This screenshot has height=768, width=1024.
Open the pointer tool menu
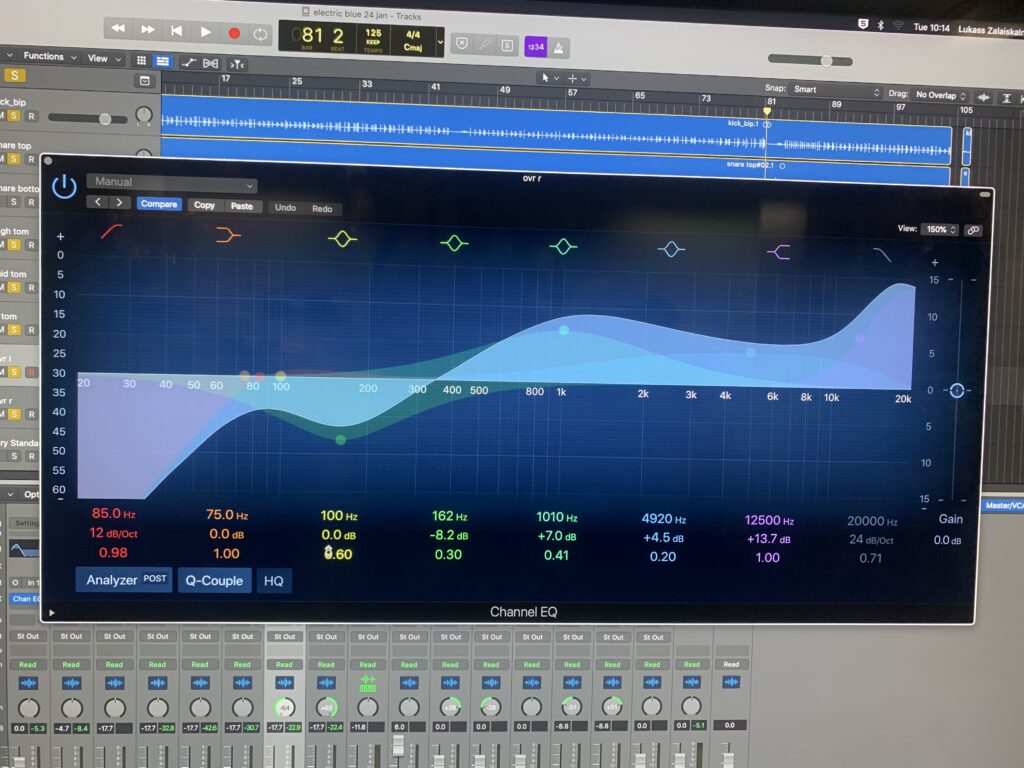click(x=549, y=78)
